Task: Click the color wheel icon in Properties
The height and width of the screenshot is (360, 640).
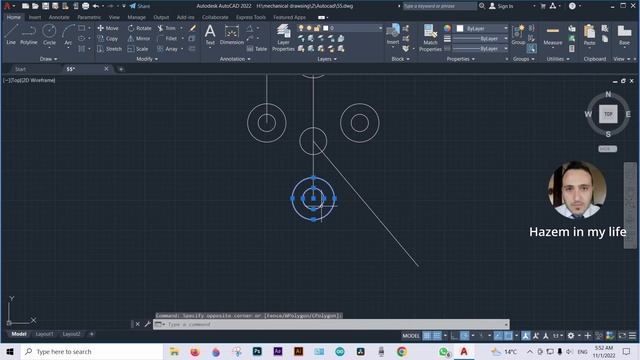Action: point(447,28)
